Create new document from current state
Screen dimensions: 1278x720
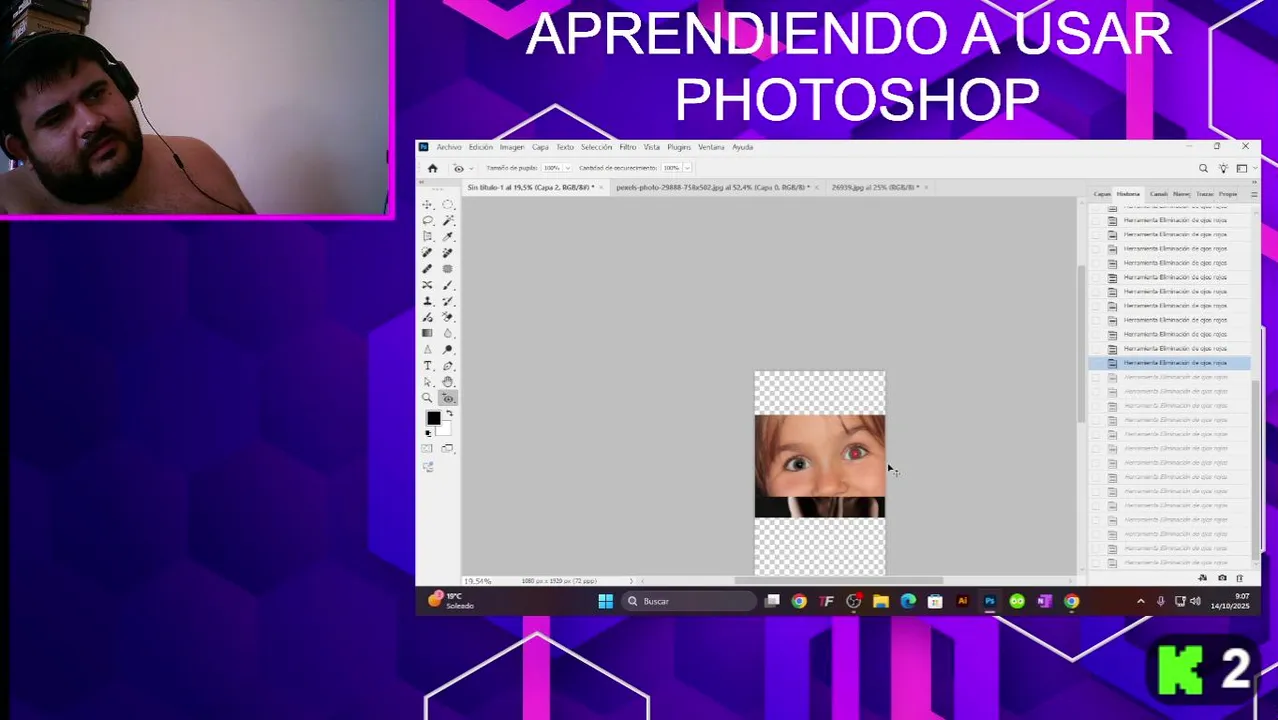tap(1203, 578)
